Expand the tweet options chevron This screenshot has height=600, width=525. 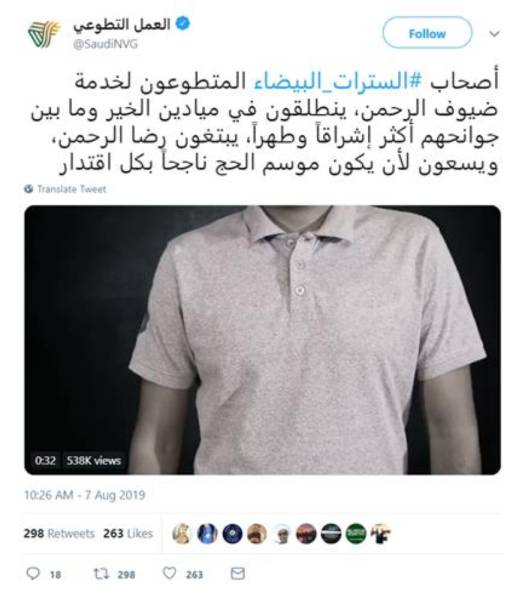[494, 34]
